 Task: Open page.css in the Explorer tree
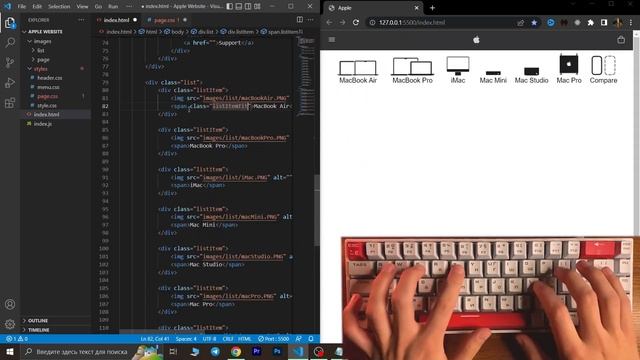tap(48, 96)
